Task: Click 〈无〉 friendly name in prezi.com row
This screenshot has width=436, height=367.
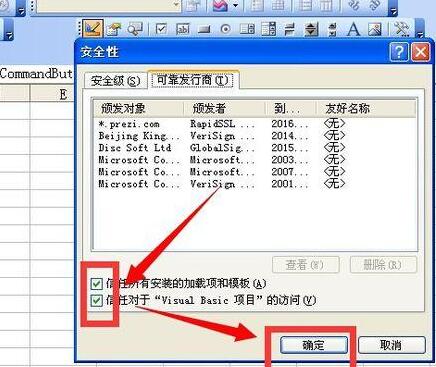Action: point(334,124)
